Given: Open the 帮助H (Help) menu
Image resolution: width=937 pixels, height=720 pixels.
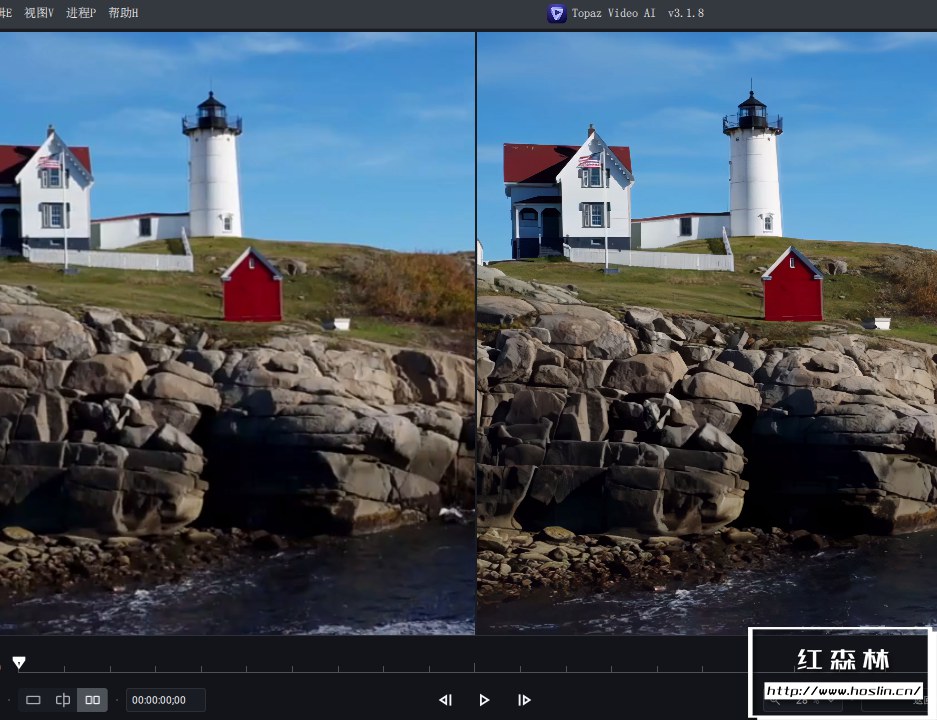Looking at the screenshot, I should 124,13.
